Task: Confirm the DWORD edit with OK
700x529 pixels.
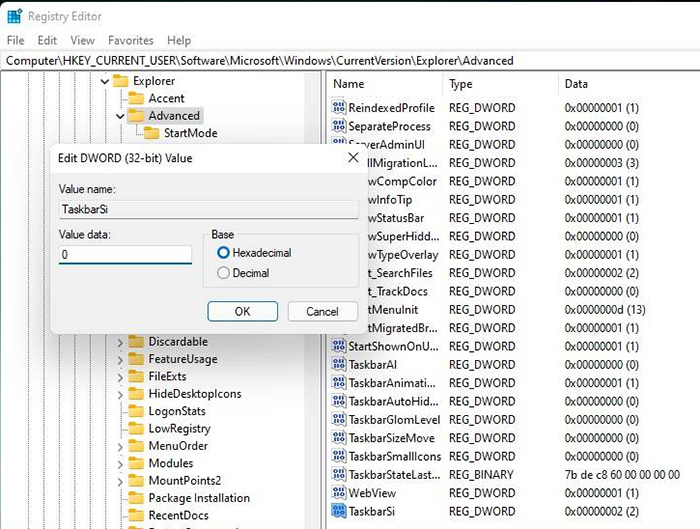Action: (242, 311)
